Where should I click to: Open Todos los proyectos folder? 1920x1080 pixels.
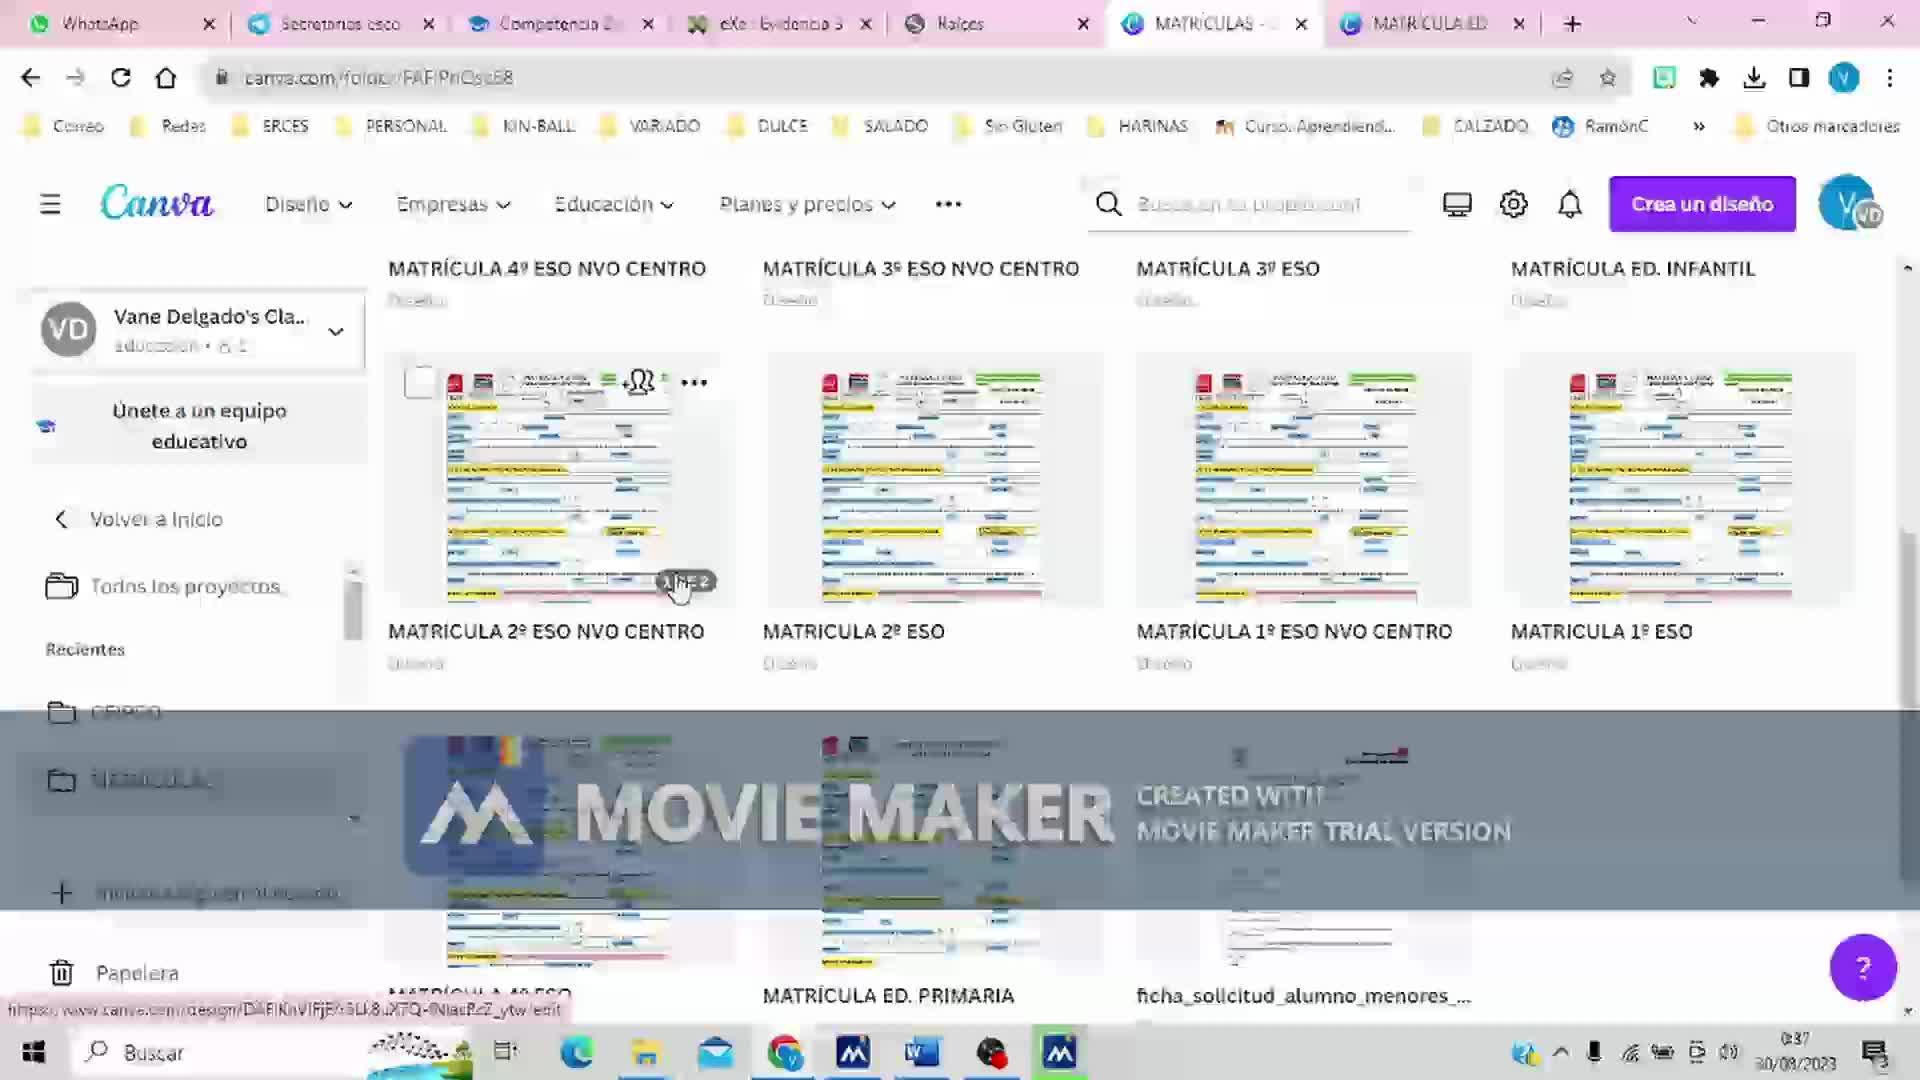click(x=184, y=586)
